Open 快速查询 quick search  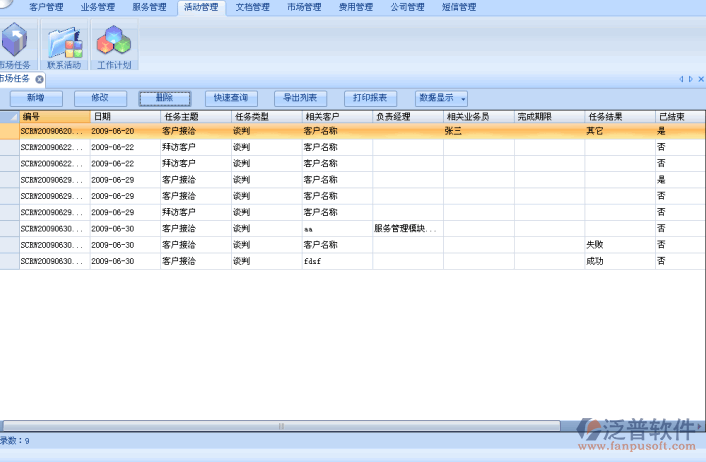(231, 98)
